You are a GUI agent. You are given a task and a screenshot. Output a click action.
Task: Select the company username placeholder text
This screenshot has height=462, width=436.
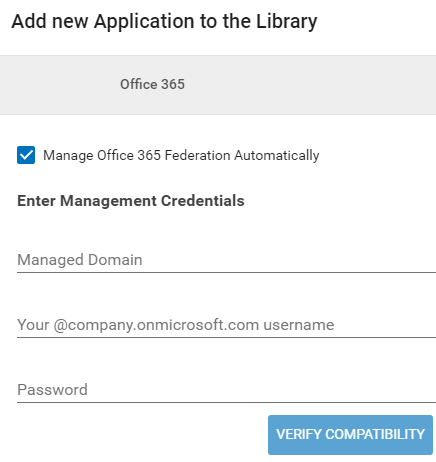(176, 325)
